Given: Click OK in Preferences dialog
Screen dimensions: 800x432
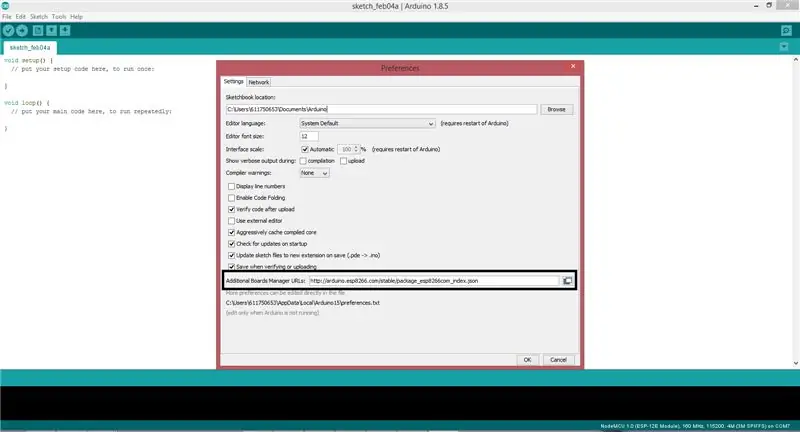Looking at the screenshot, I should click(528, 360).
